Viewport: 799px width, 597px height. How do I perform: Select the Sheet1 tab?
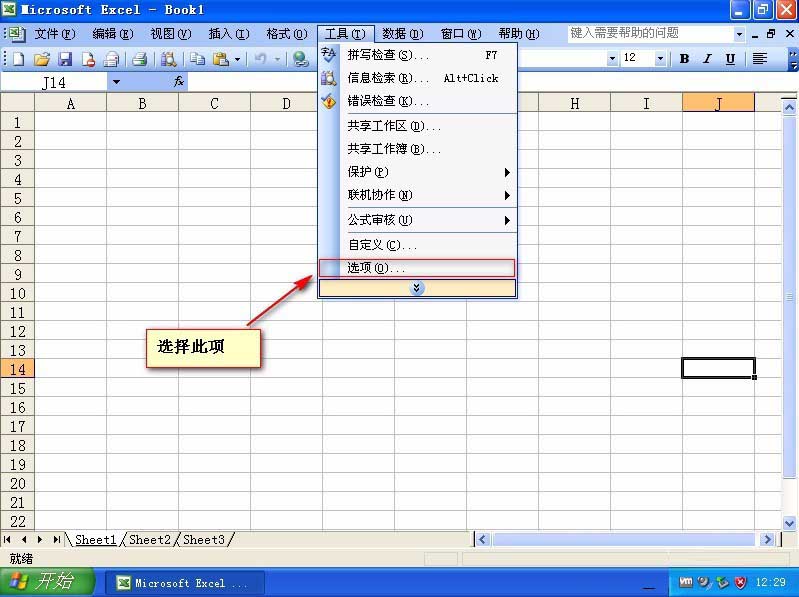point(95,539)
